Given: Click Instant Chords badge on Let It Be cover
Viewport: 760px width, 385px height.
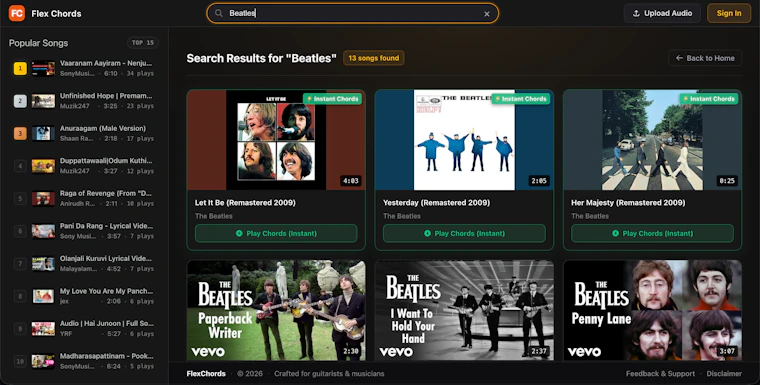Looking at the screenshot, I should (x=332, y=99).
